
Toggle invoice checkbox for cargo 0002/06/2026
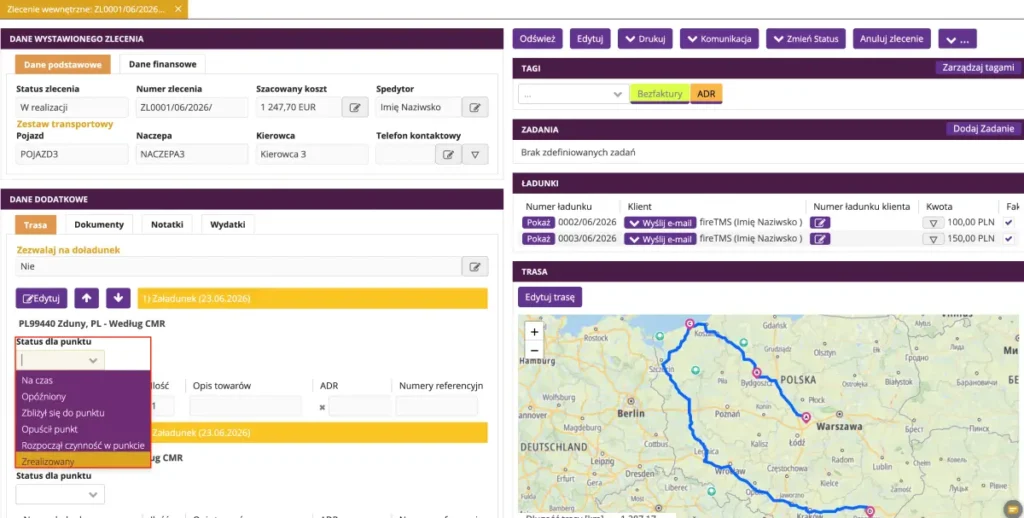(1009, 223)
